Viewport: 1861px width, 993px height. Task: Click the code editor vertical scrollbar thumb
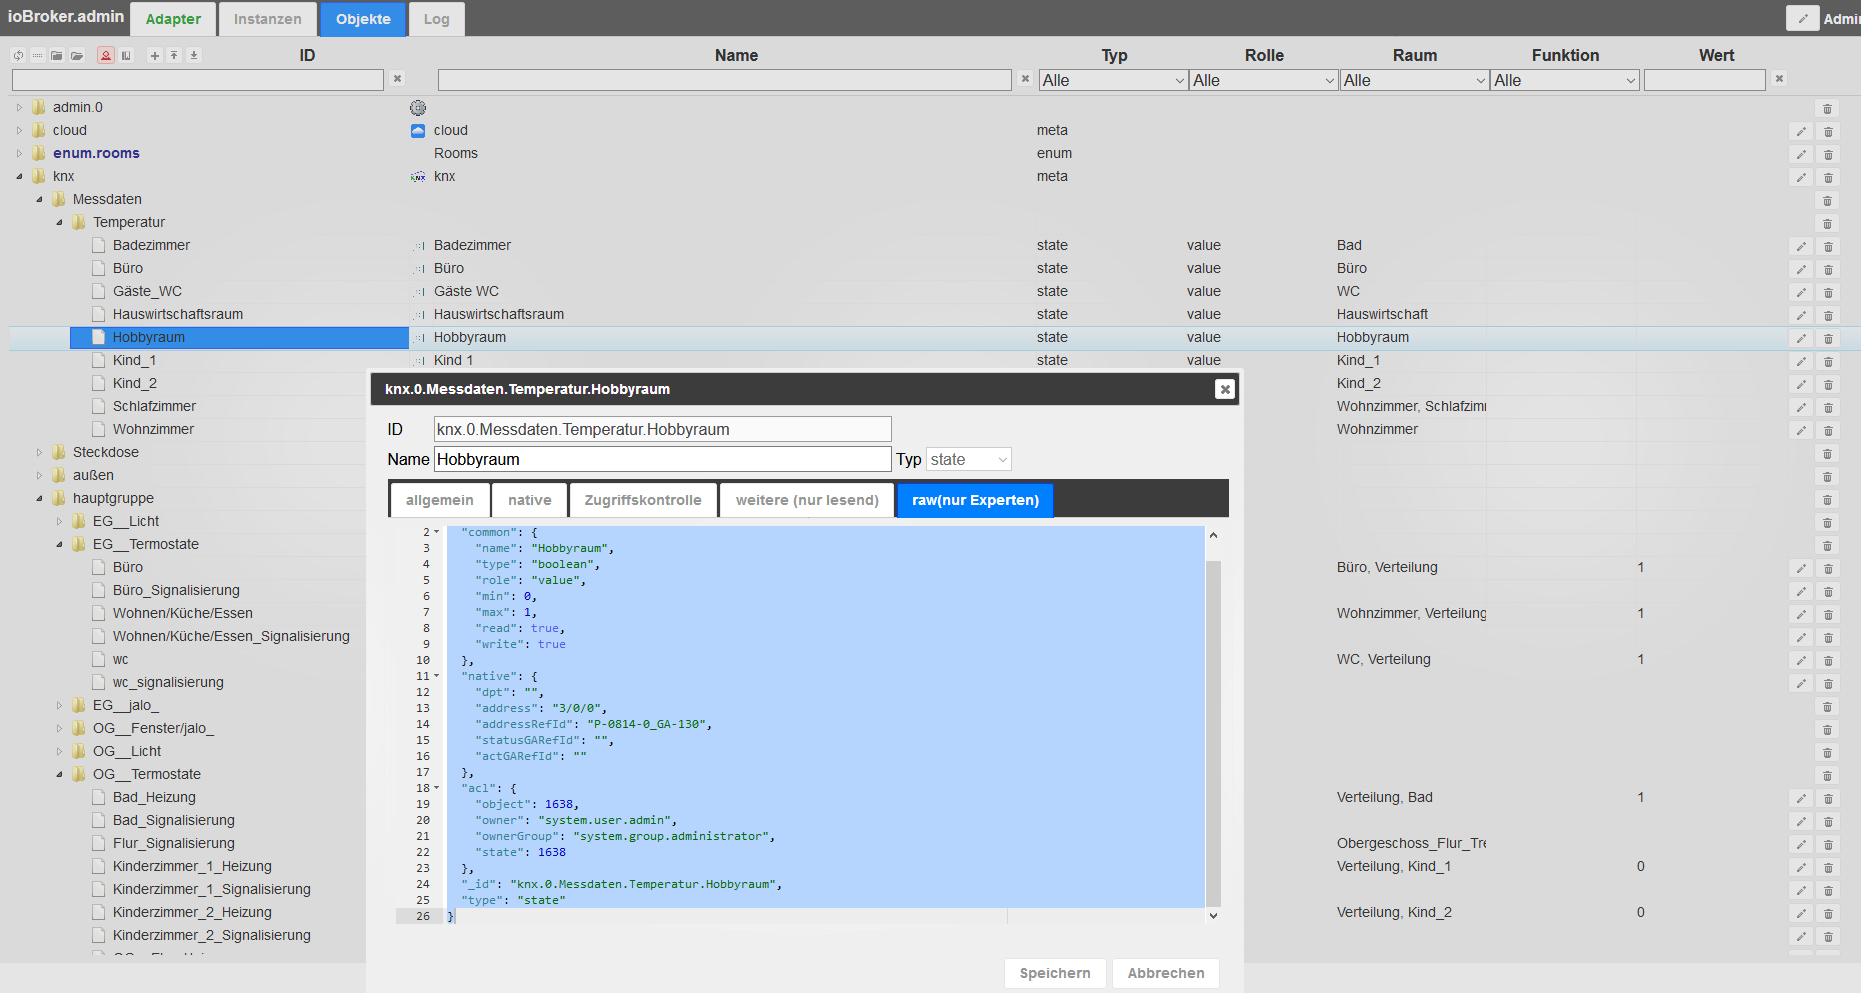[x=1213, y=733]
